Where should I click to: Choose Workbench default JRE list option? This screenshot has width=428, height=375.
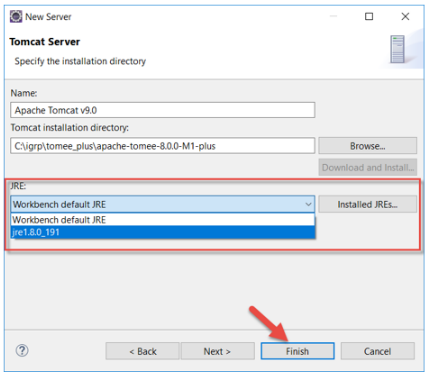(x=163, y=220)
